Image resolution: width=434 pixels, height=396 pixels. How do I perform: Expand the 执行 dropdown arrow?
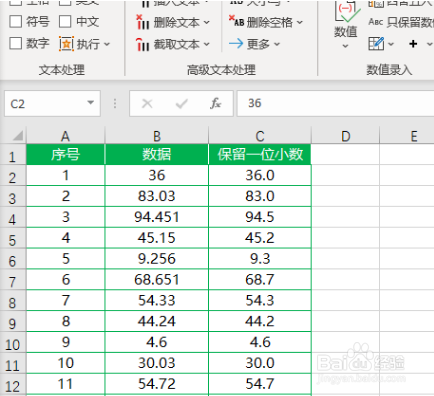click(107, 44)
